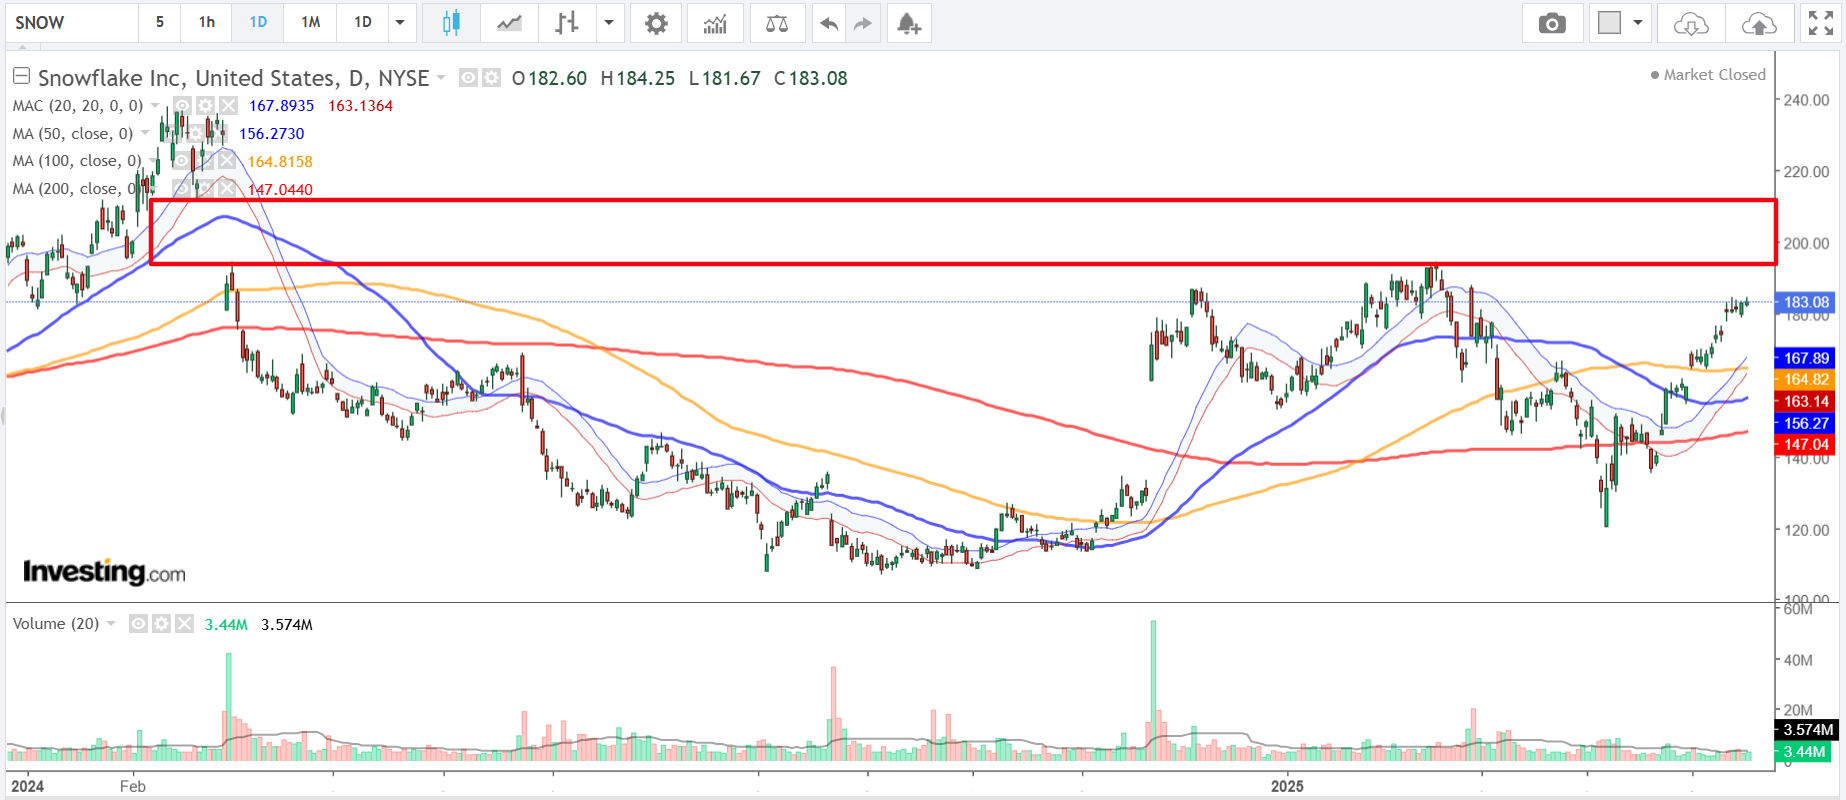Collapse the indicator legend box

[21, 76]
